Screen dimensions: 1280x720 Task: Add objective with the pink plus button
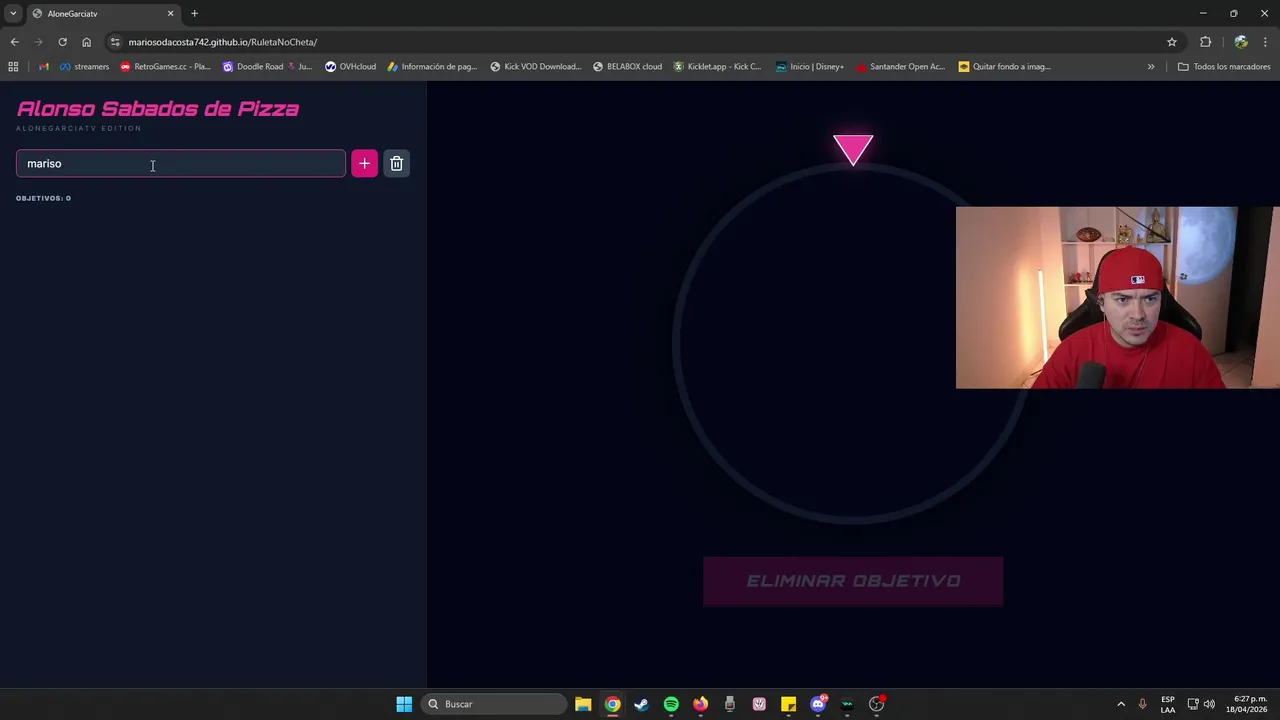click(x=364, y=163)
